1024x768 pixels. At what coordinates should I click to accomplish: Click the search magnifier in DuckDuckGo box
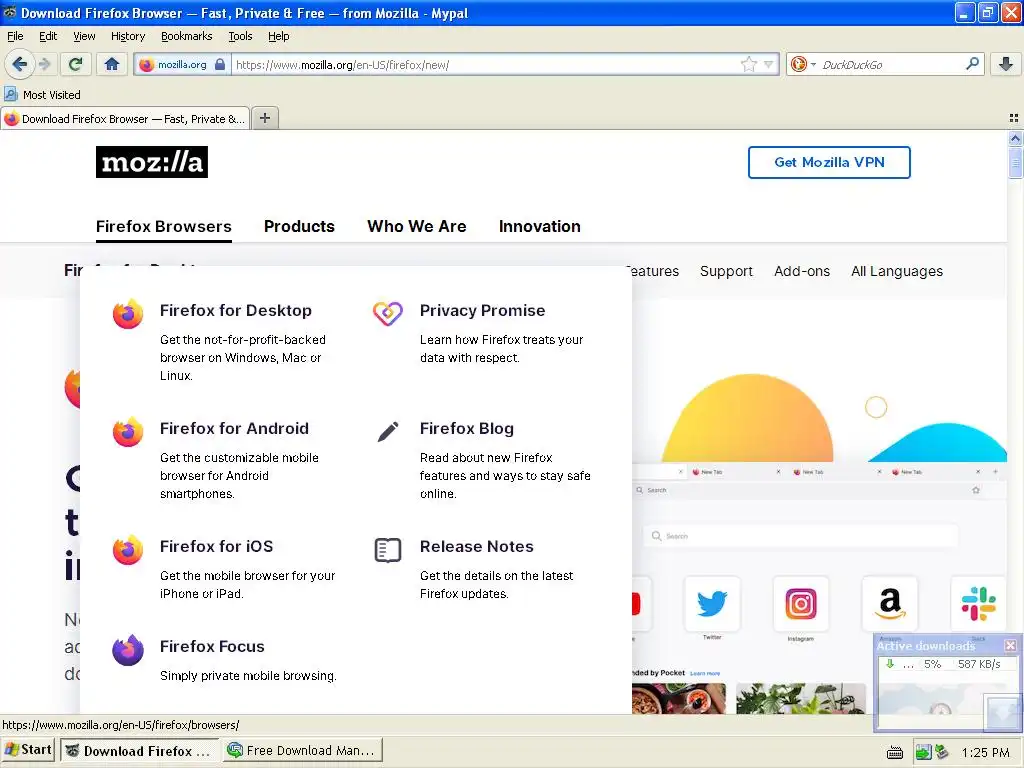(972, 64)
